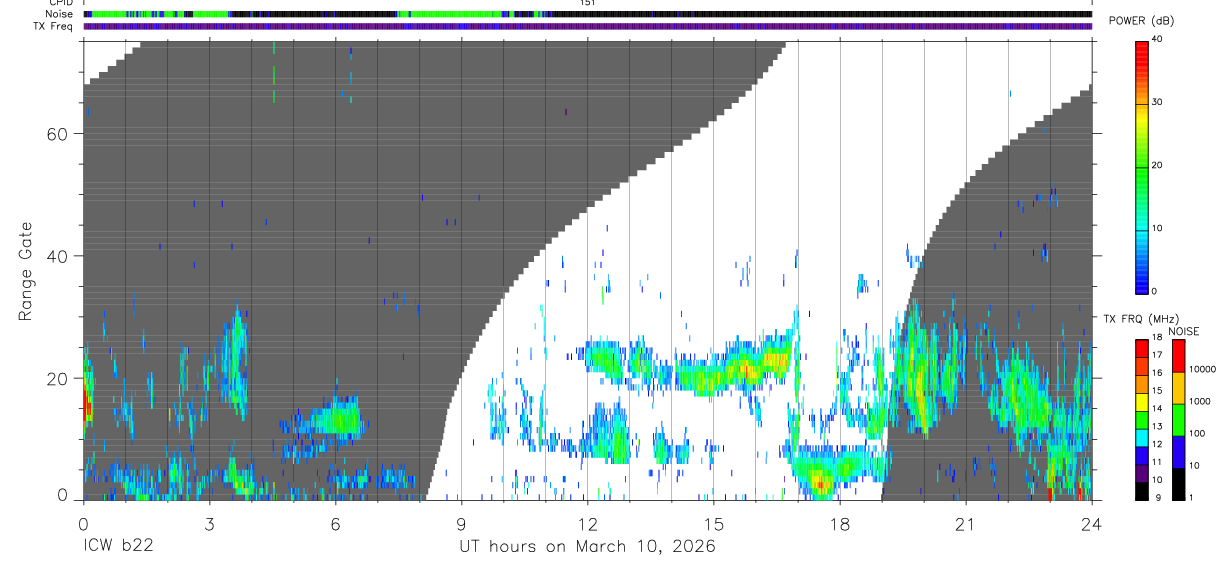The height and width of the screenshot is (567, 1228).
Task: Click x-axis tick label '6'
Action: pyautogui.click(x=335, y=524)
